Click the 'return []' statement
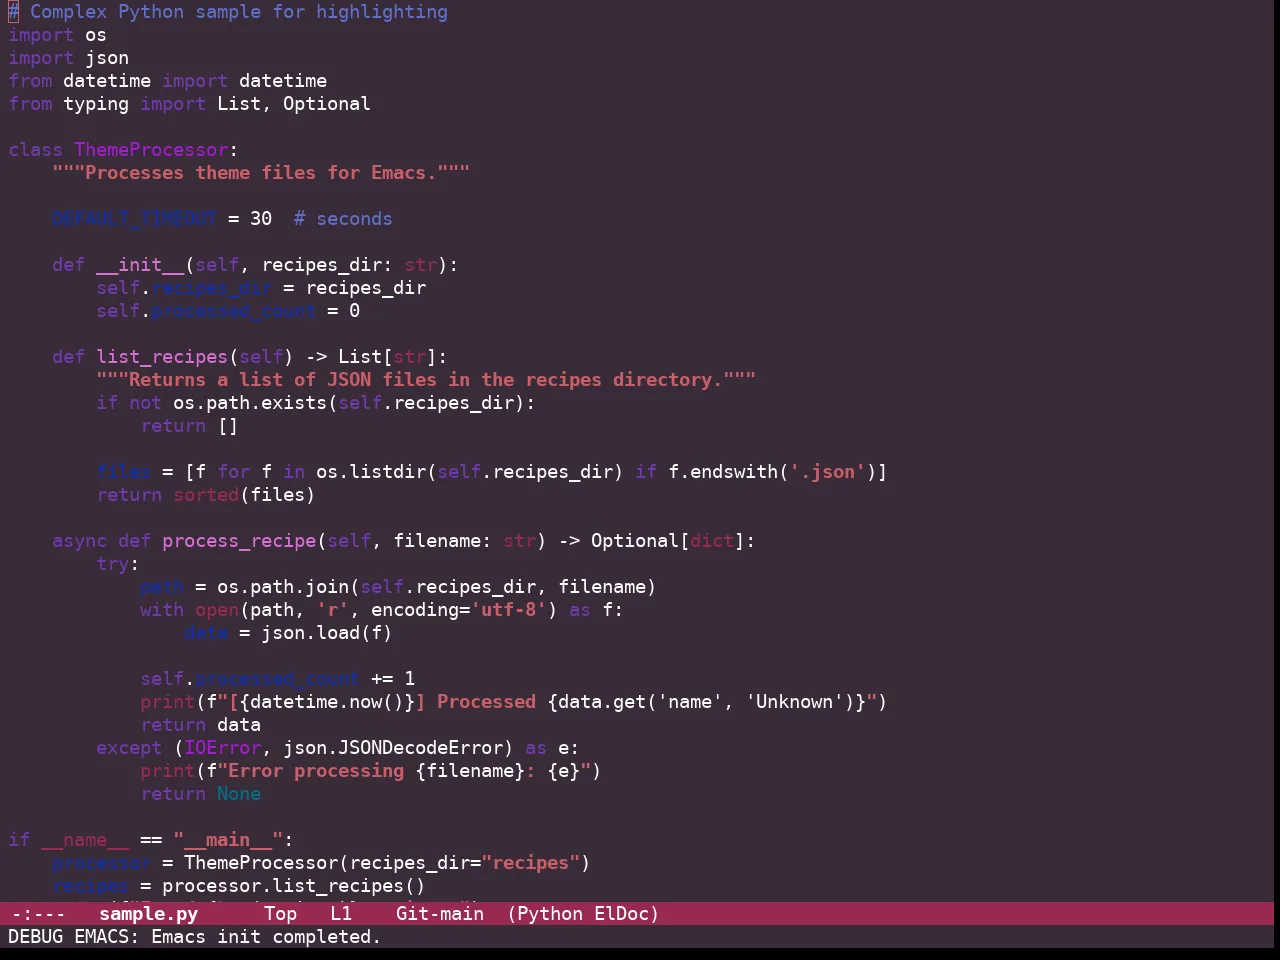Screen dimensions: 1280x960 189,426
